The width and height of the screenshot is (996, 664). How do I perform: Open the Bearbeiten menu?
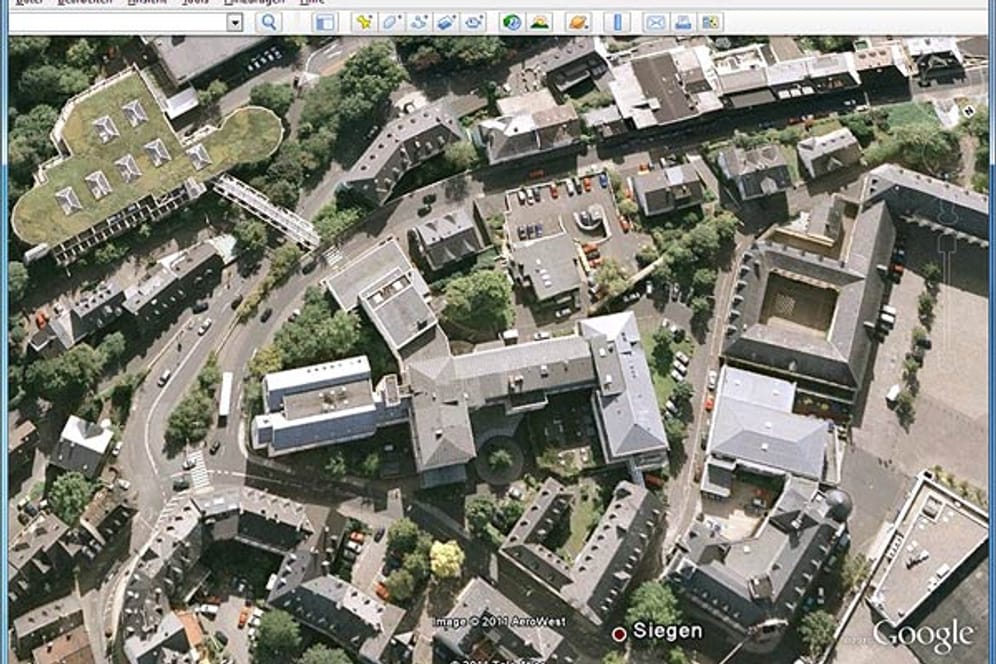click(84, 2)
